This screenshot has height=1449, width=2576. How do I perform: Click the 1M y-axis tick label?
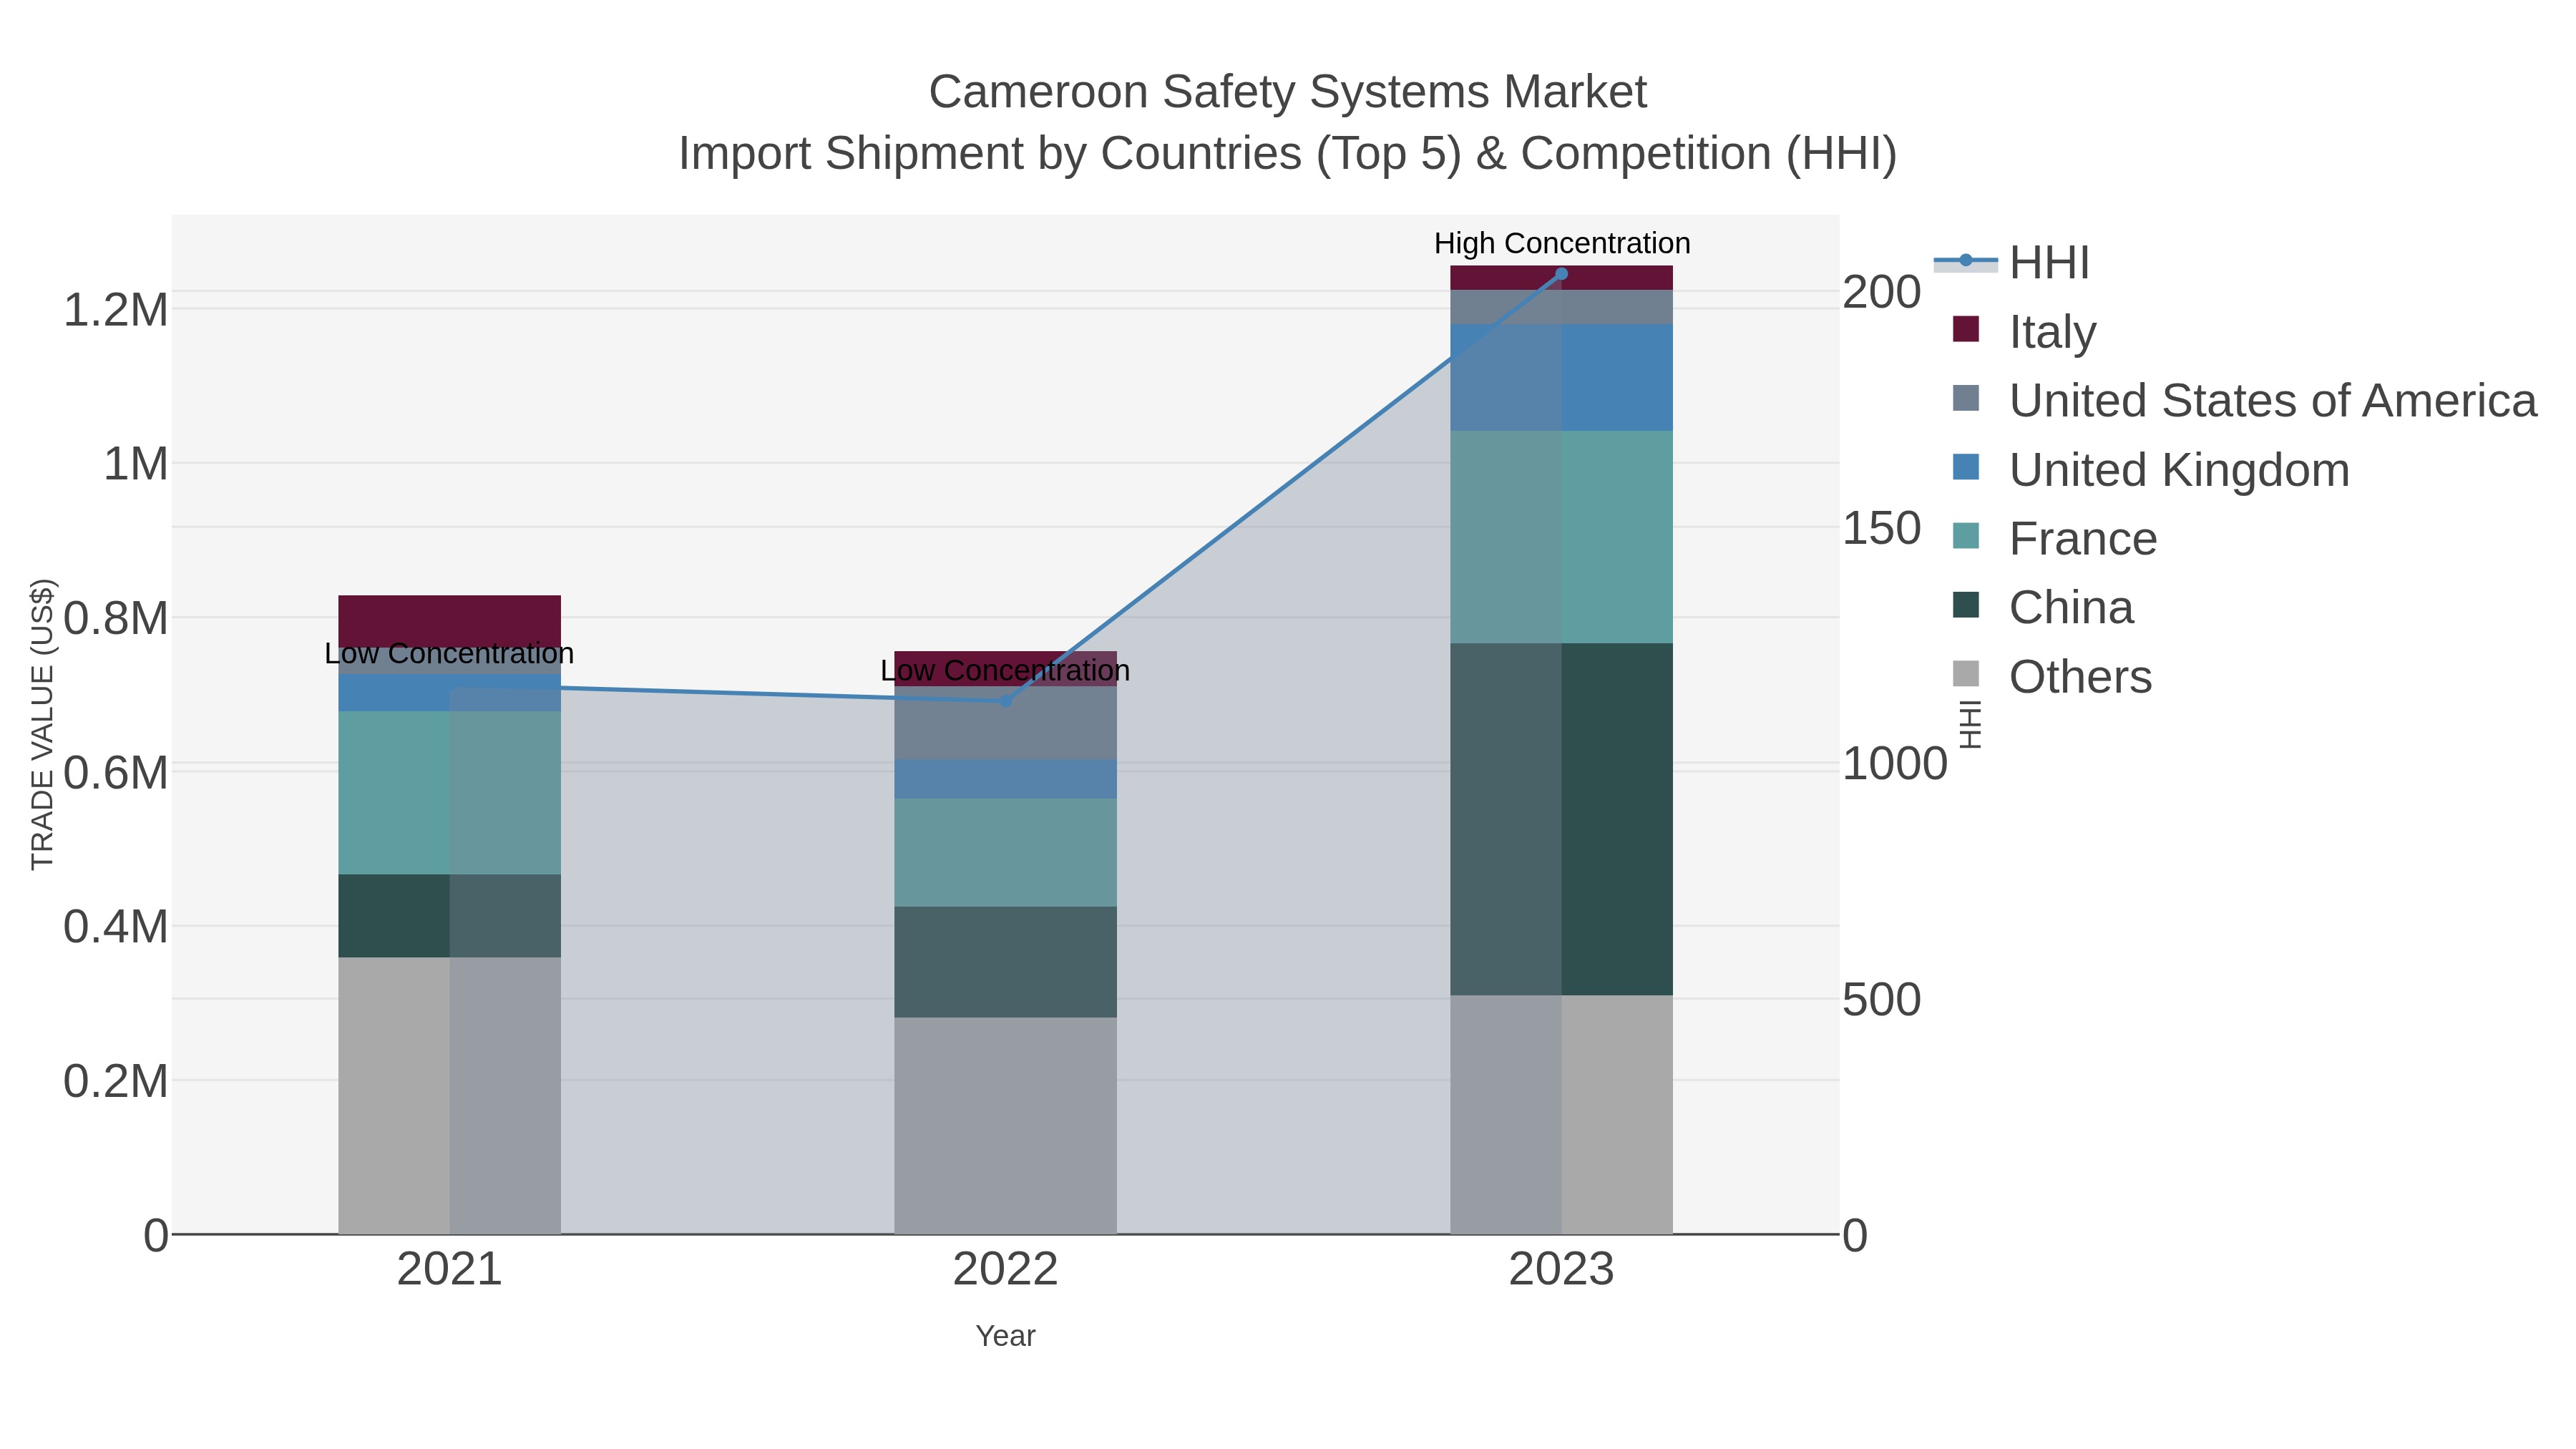pyautogui.click(x=136, y=464)
